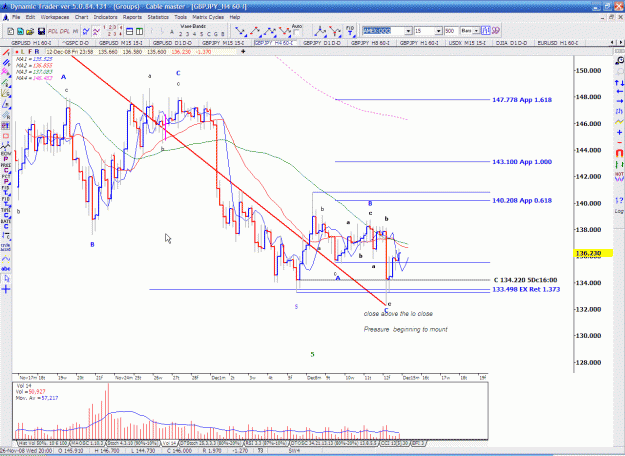Click the PDL toolbar button
625x456 pixels.
(x=53, y=31)
